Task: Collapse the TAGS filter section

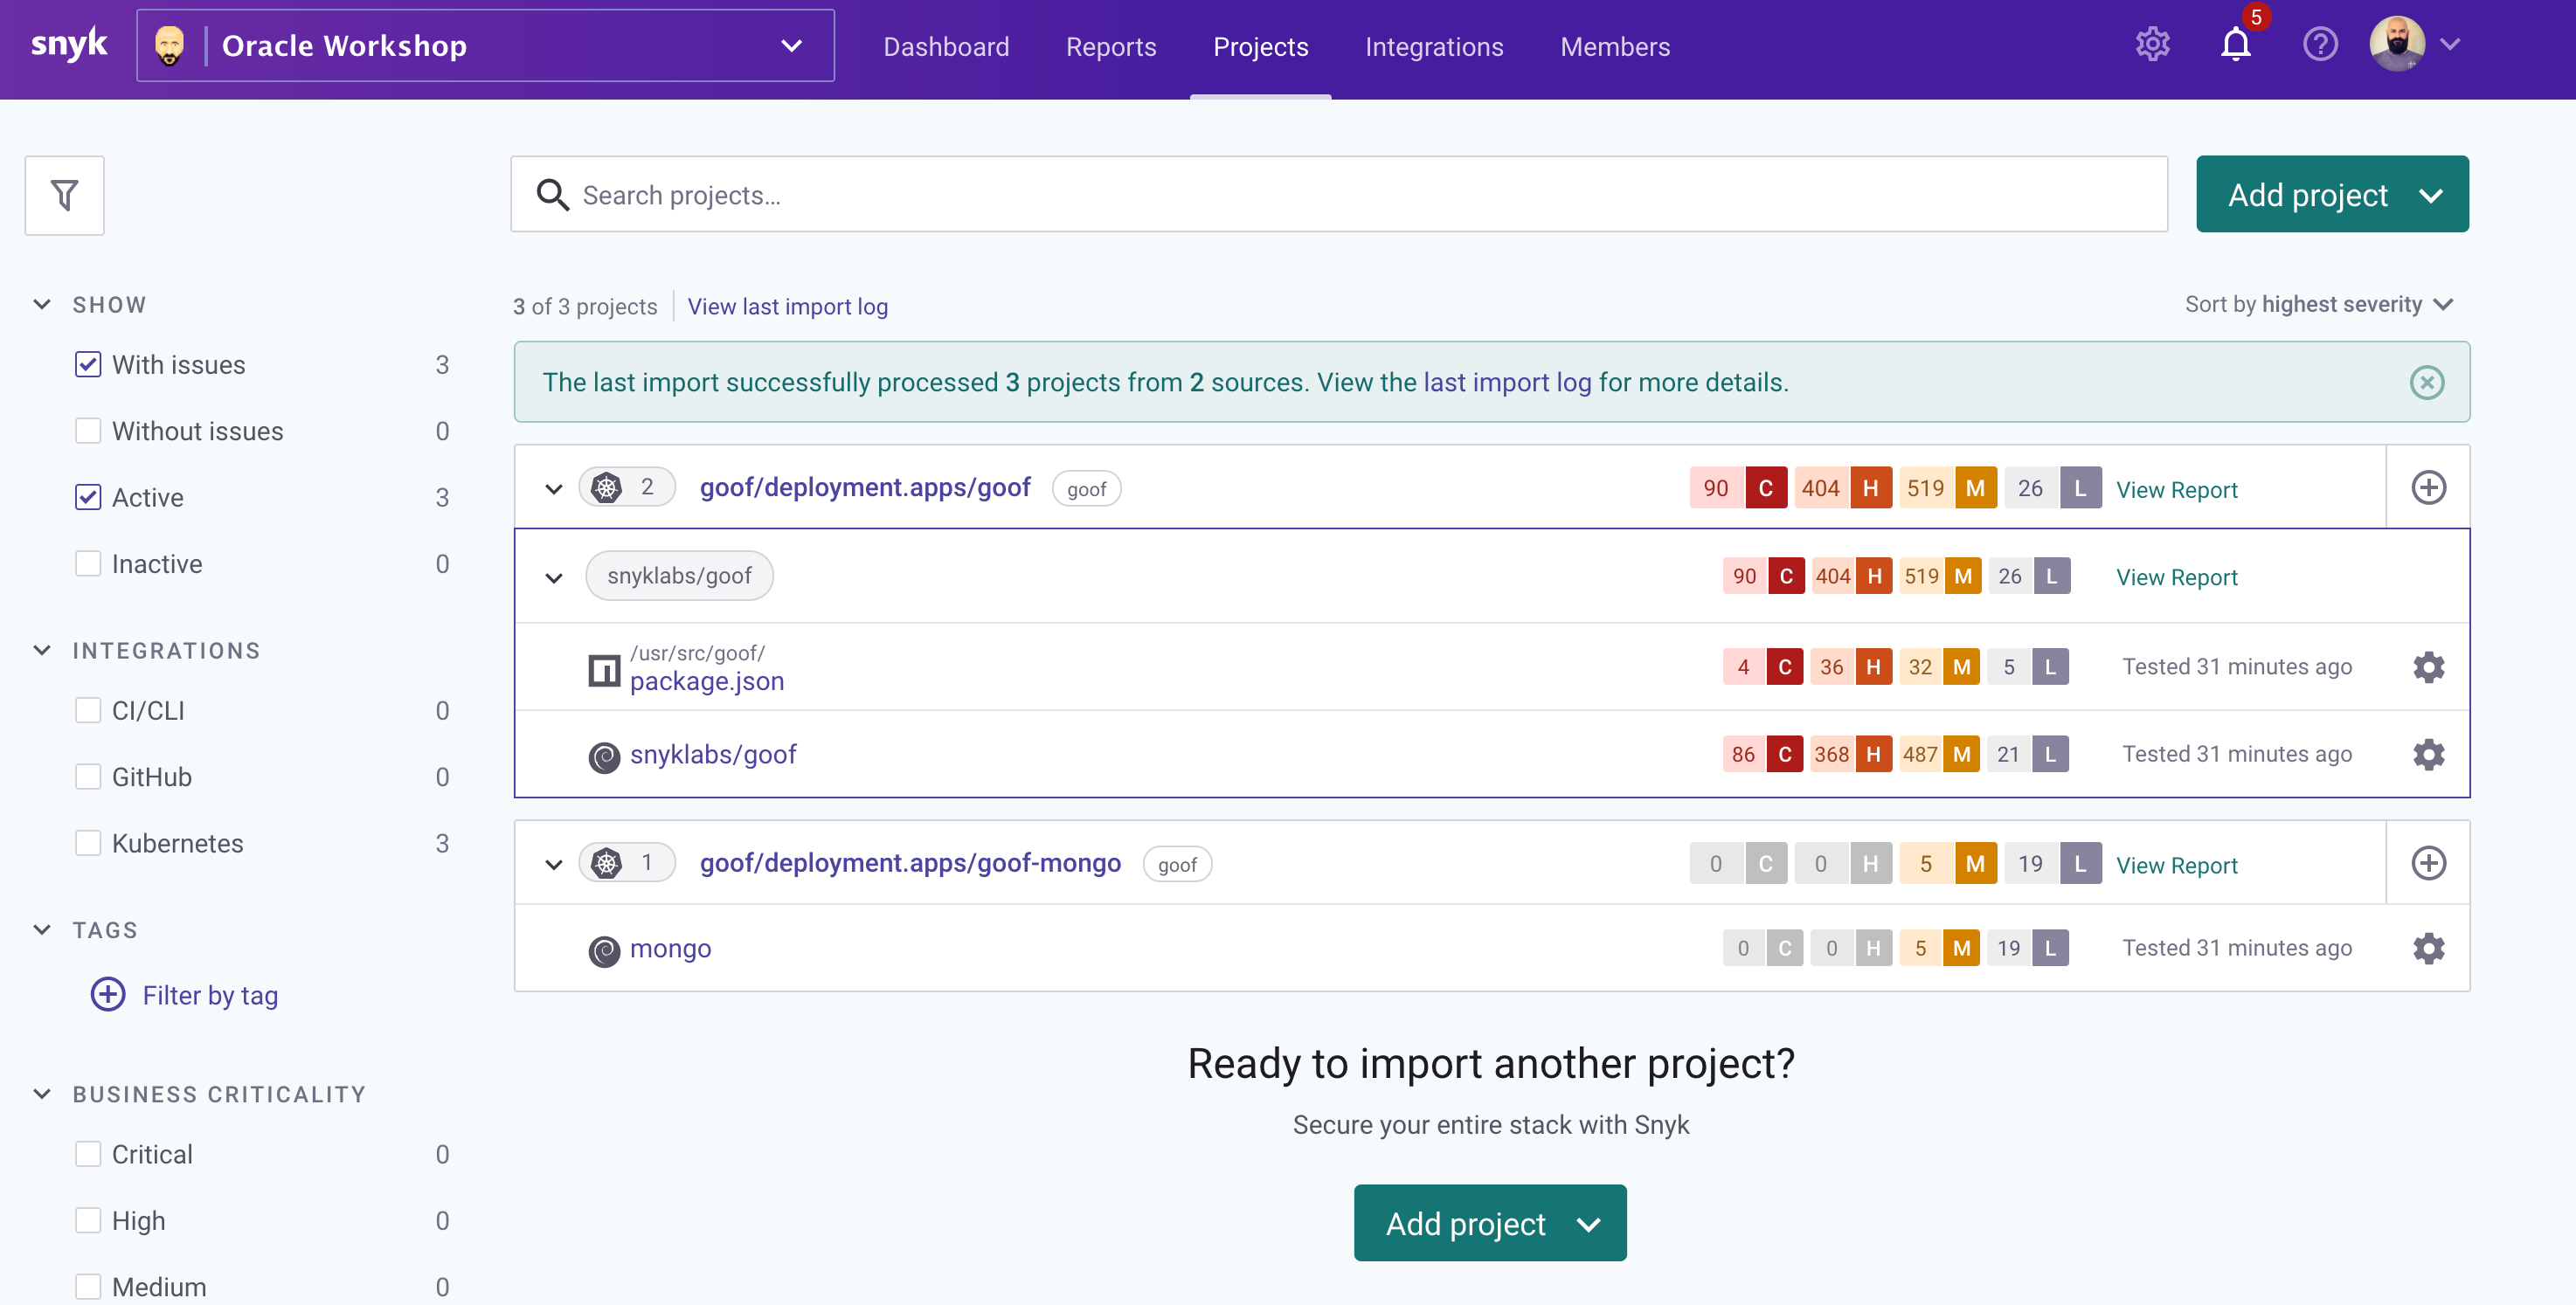Action: (x=42, y=929)
